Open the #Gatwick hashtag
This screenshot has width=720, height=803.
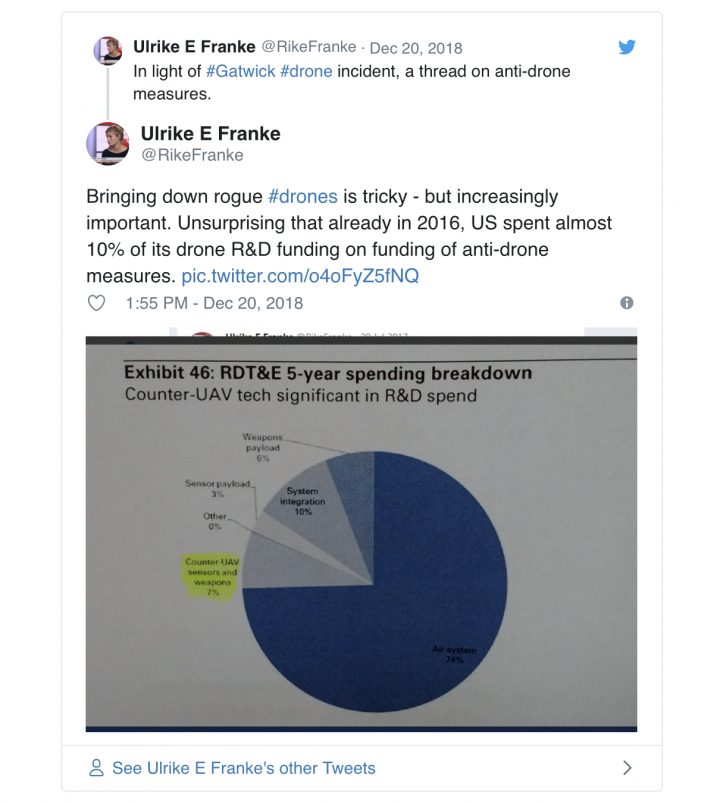(x=241, y=71)
